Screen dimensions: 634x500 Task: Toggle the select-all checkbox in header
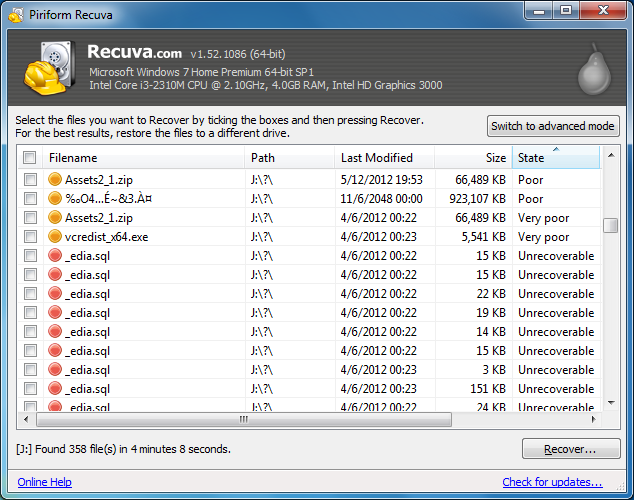coord(30,157)
